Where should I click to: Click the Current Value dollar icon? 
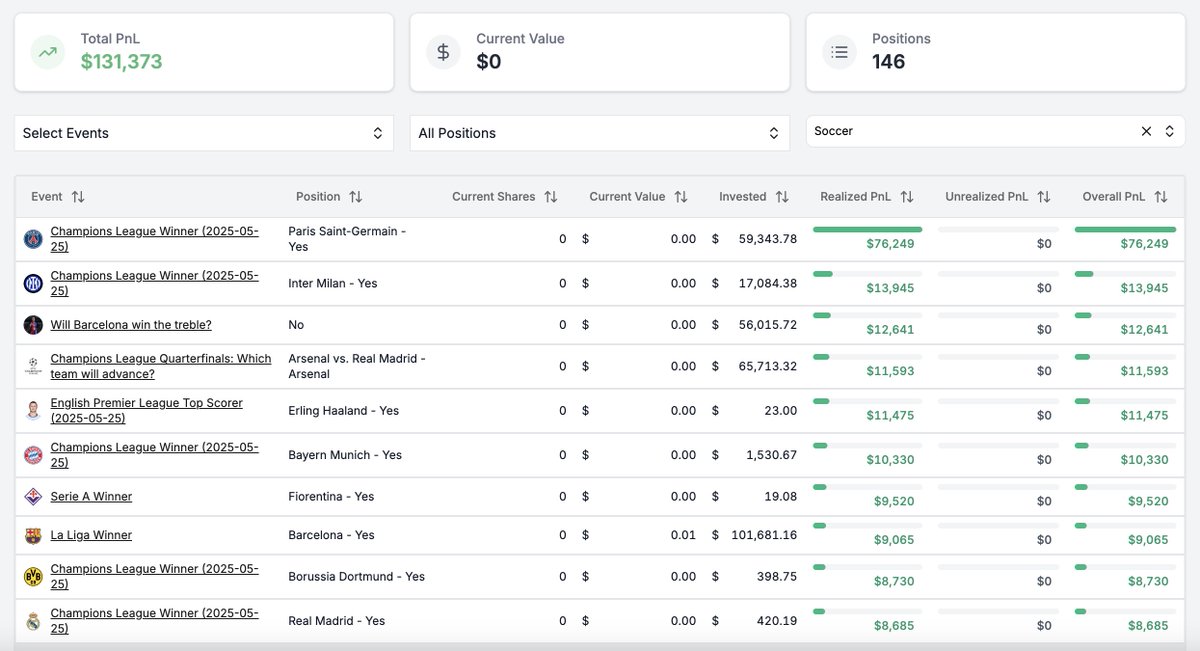pyautogui.click(x=443, y=51)
